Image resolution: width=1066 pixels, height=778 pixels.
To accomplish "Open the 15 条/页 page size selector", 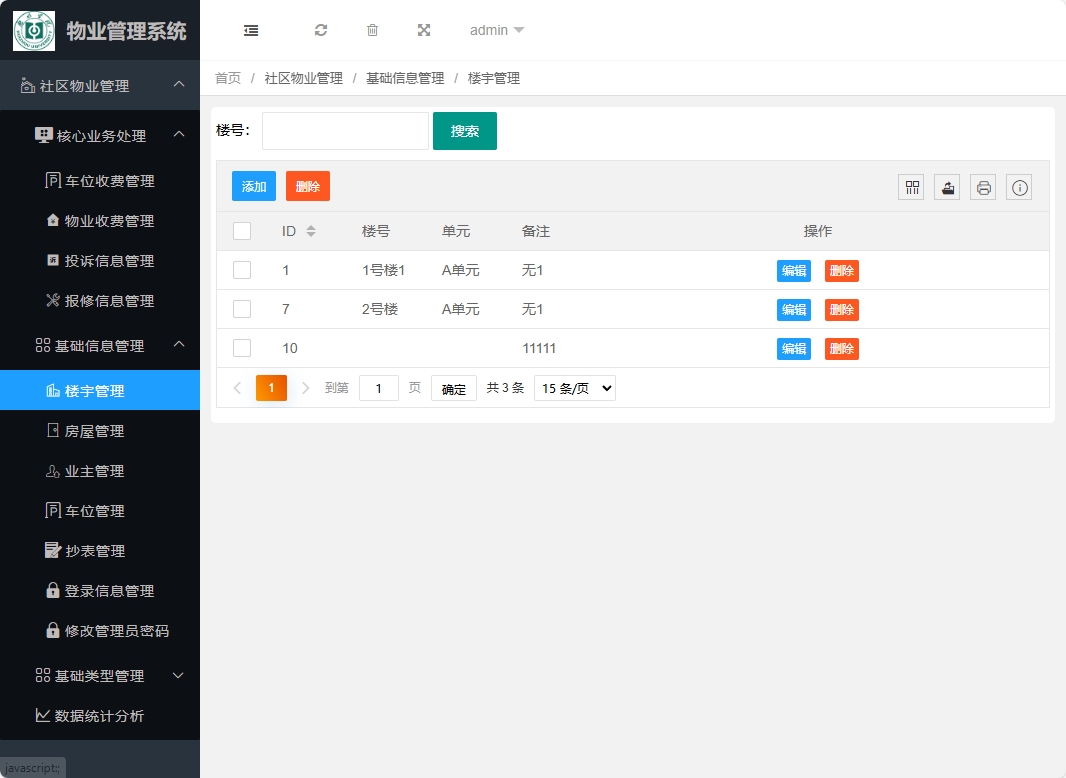I will pyautogui.click(x=574, y=388).
